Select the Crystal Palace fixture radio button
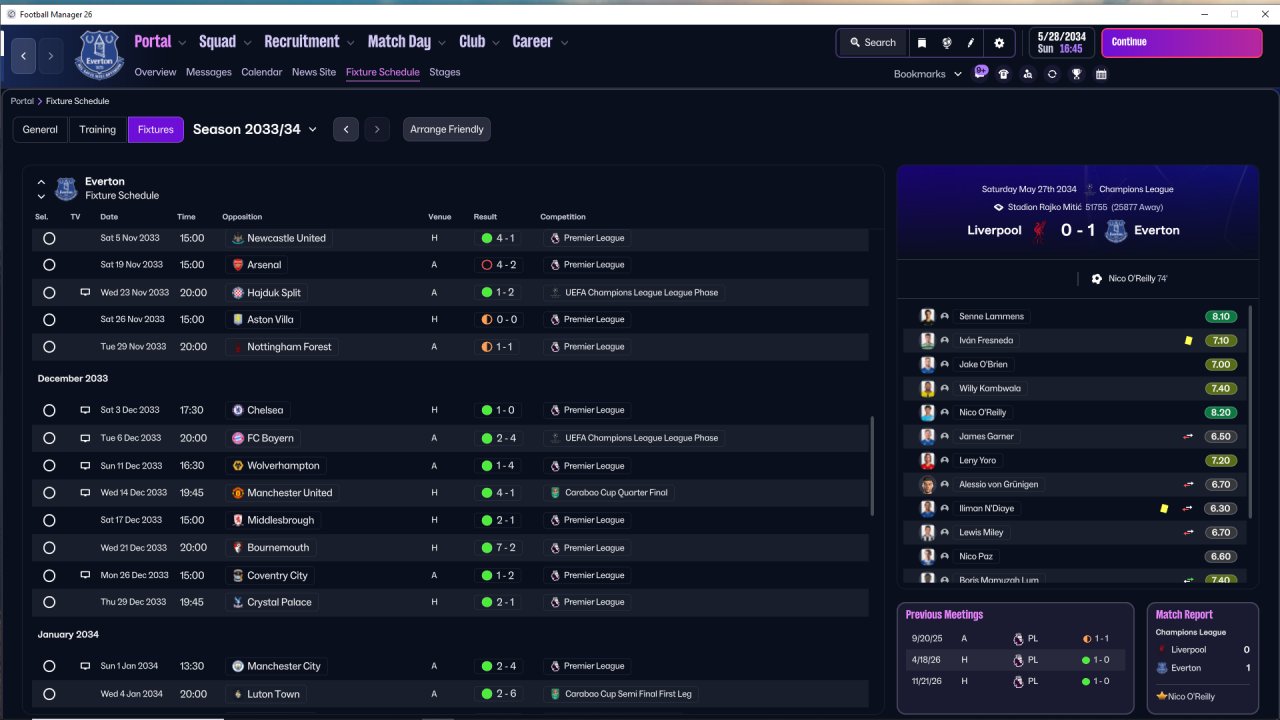The width and height of the screenshot is (1280, 720). tap(49, 602)
